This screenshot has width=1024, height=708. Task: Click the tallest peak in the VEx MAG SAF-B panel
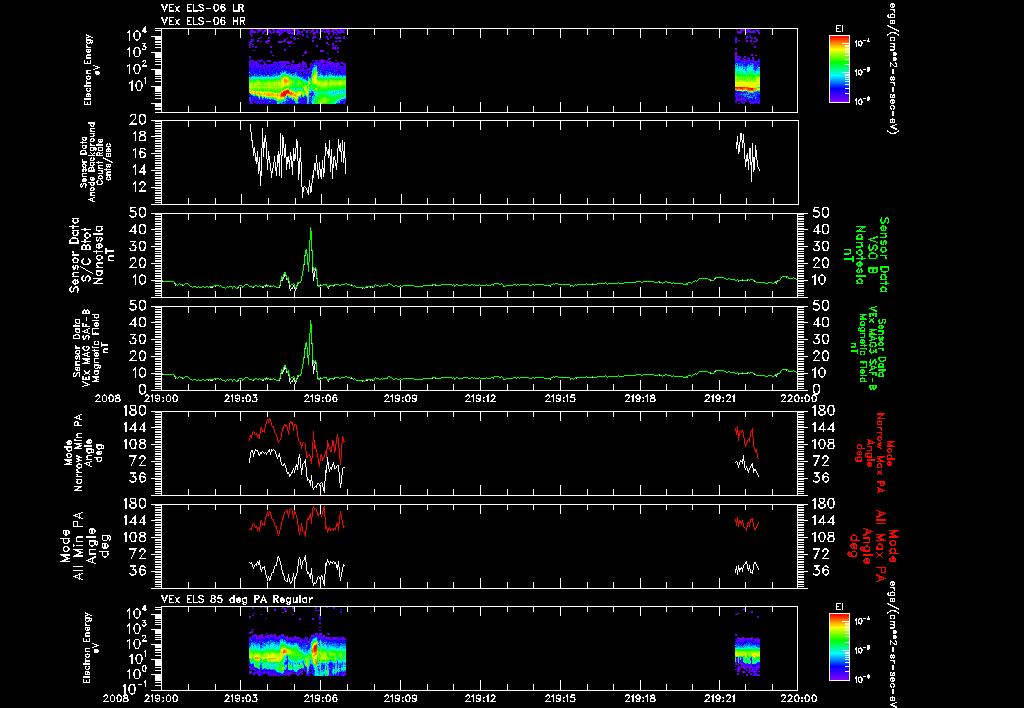[311, 323]
